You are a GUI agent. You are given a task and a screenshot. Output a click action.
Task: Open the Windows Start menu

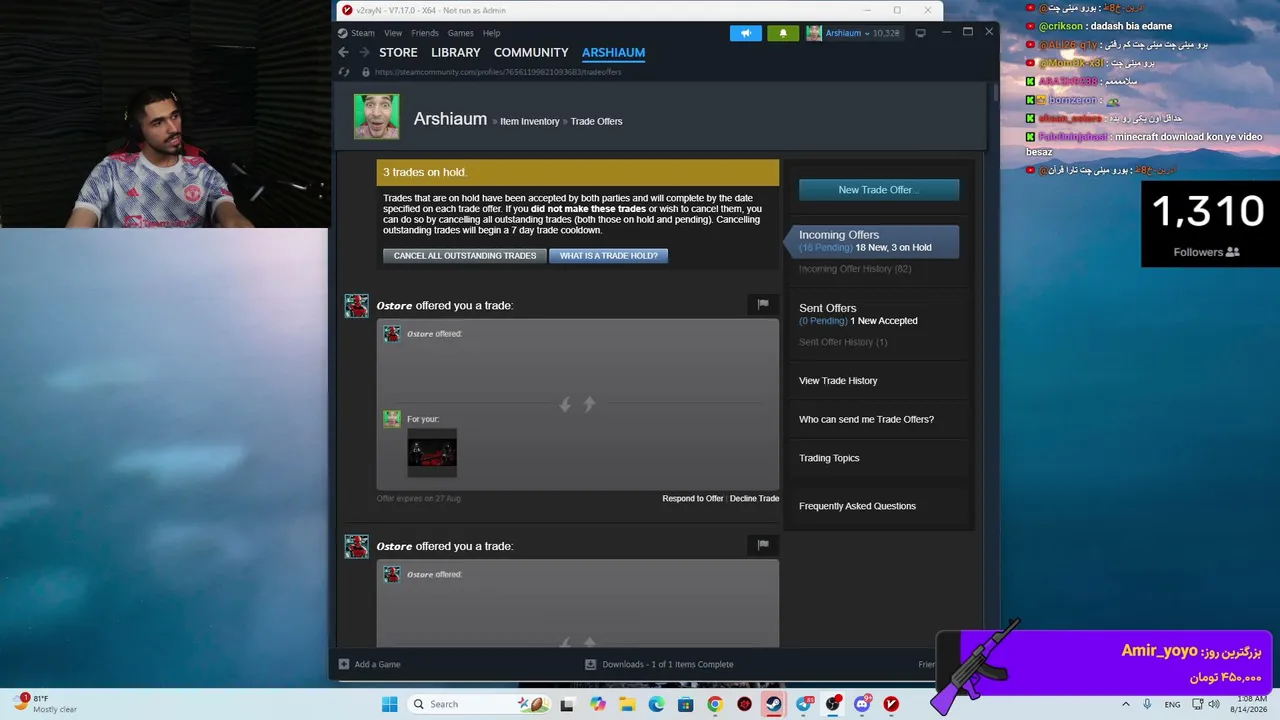389,704
